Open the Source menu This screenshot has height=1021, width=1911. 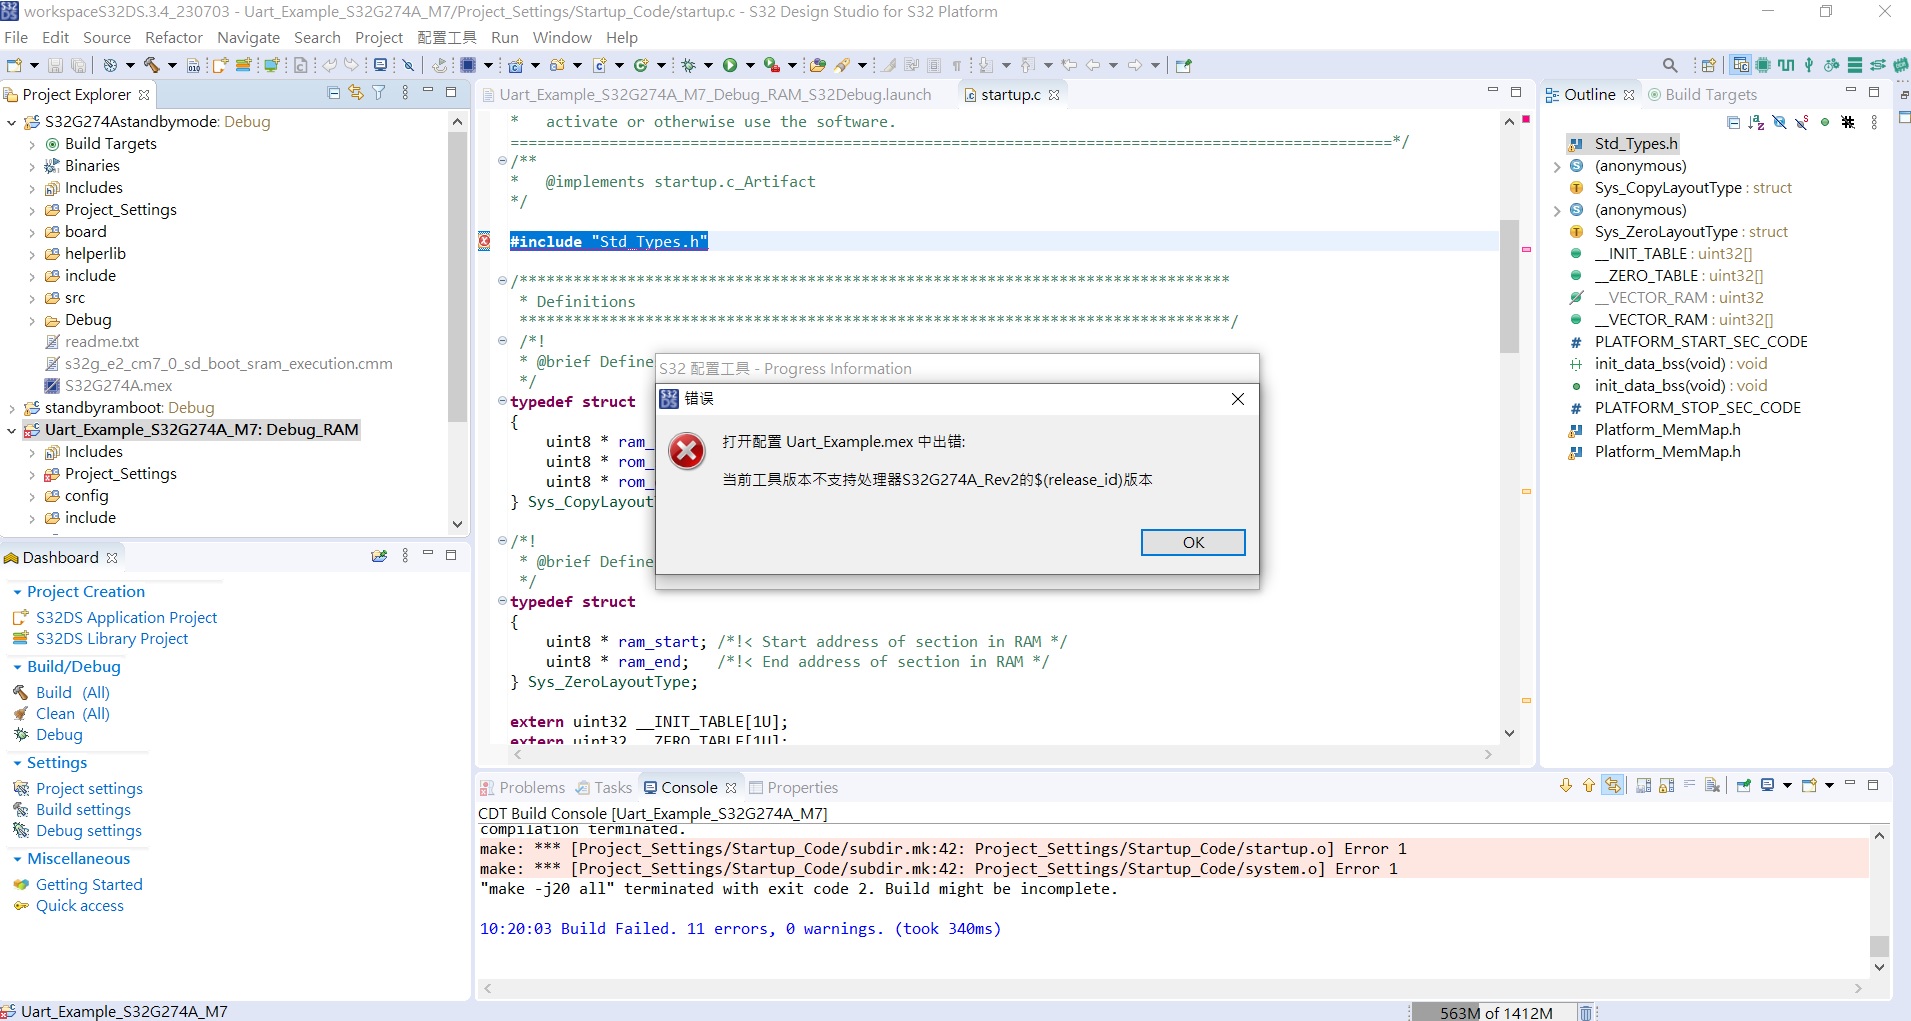click(x=107, y=37)
